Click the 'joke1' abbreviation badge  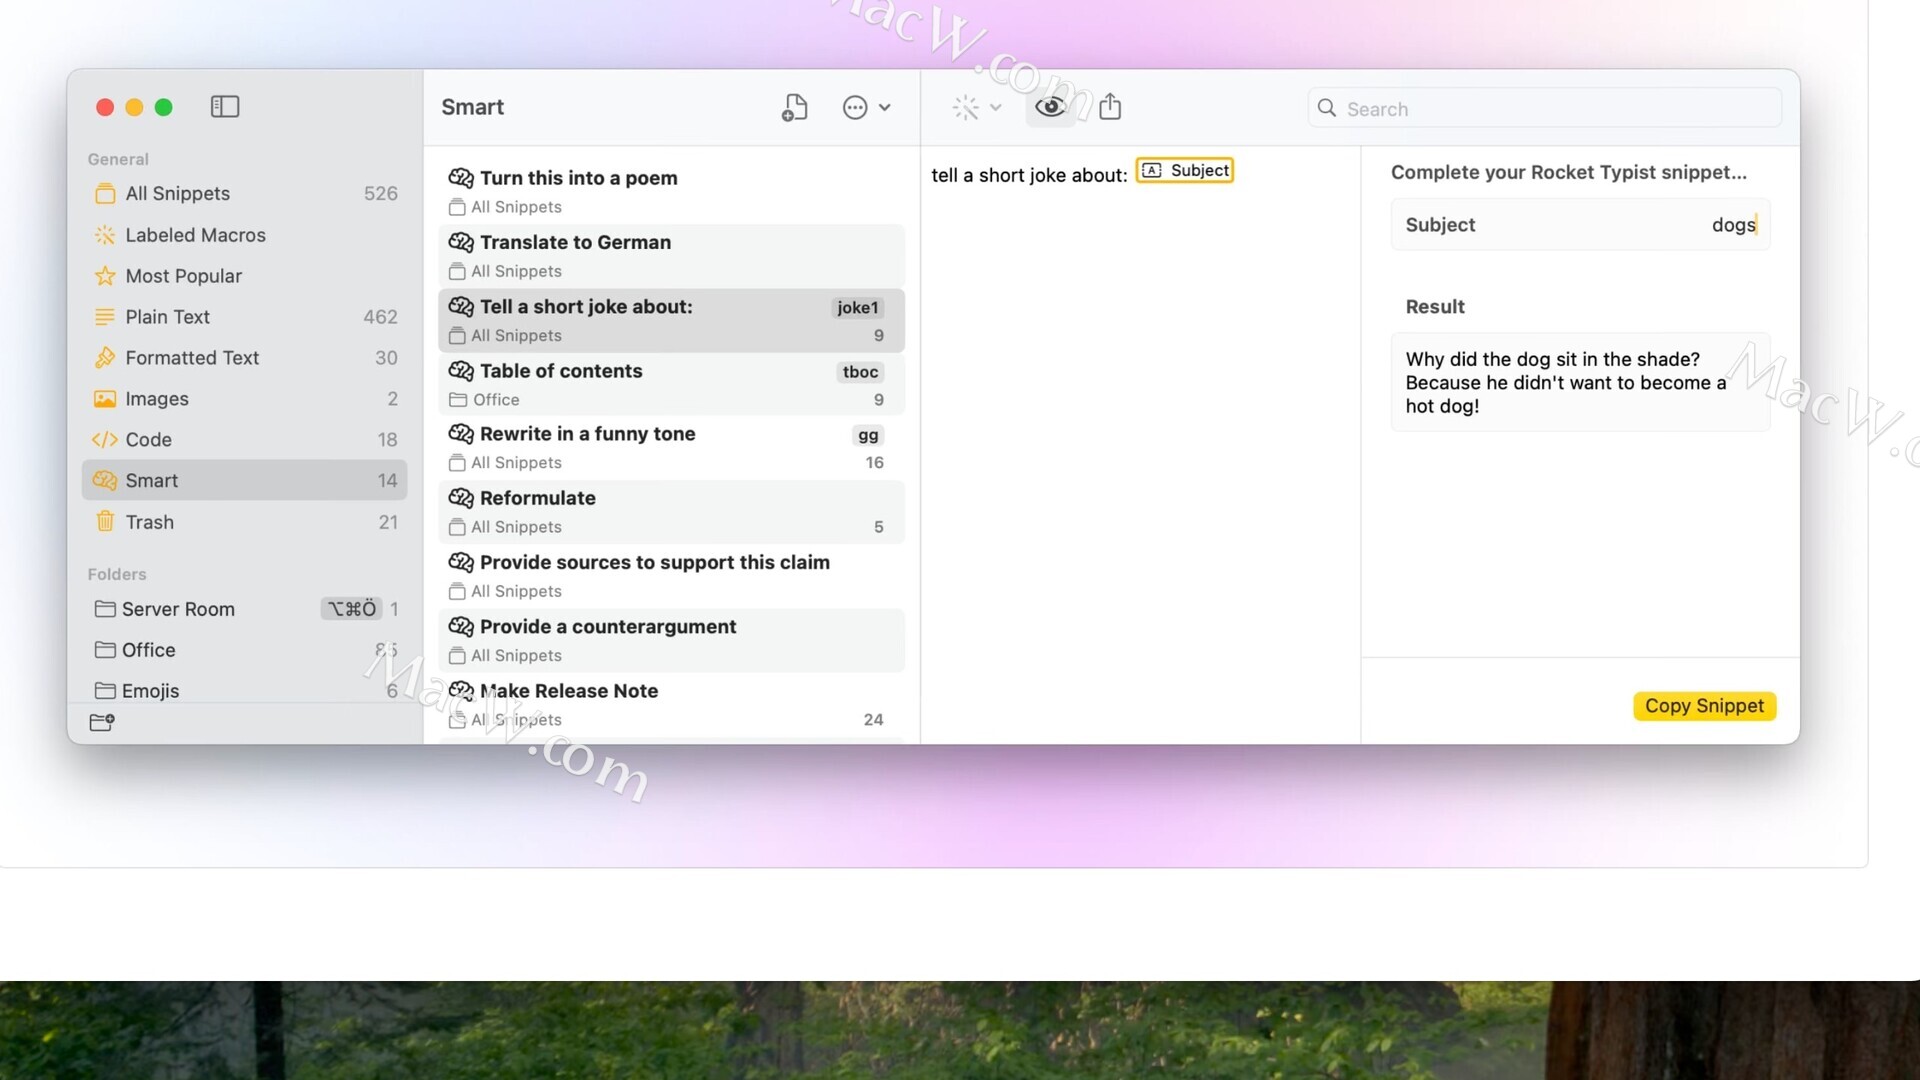858,308
